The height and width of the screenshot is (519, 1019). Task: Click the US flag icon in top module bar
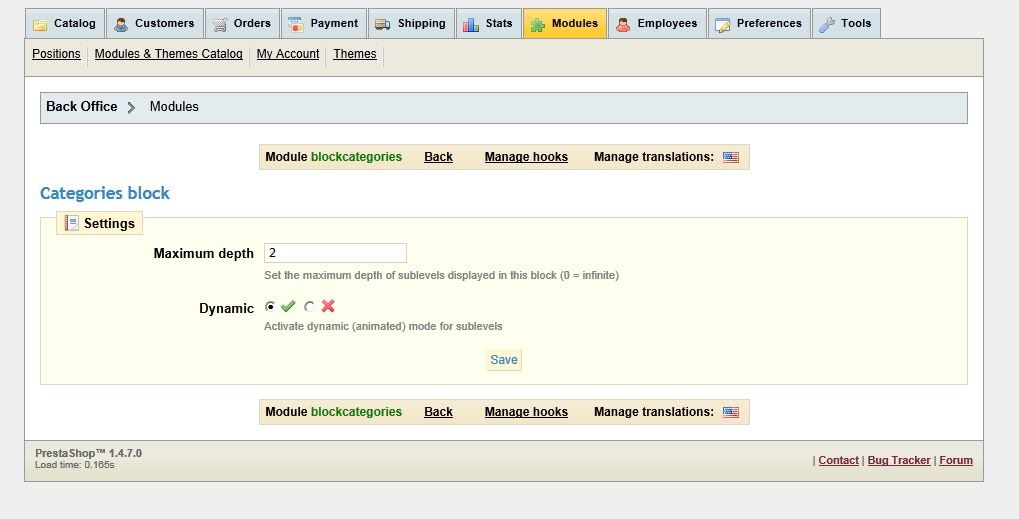(x=731, y=157)
